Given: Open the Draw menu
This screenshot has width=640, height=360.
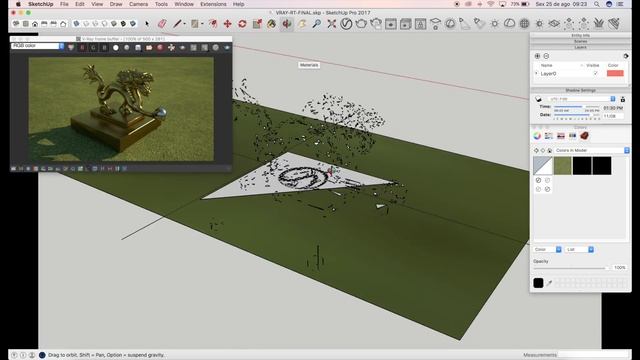Looking at the screenshot, I should point(116,4).
